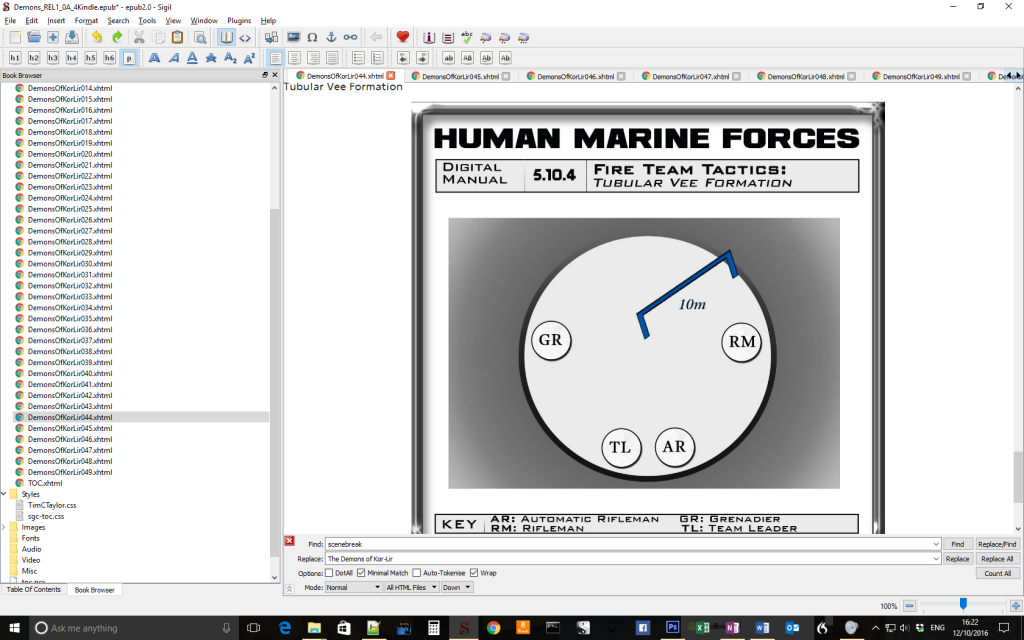Adjust the zoom slider at bottom right
The height and width of the screenshot is (640, 1024).
click(963, 604)
